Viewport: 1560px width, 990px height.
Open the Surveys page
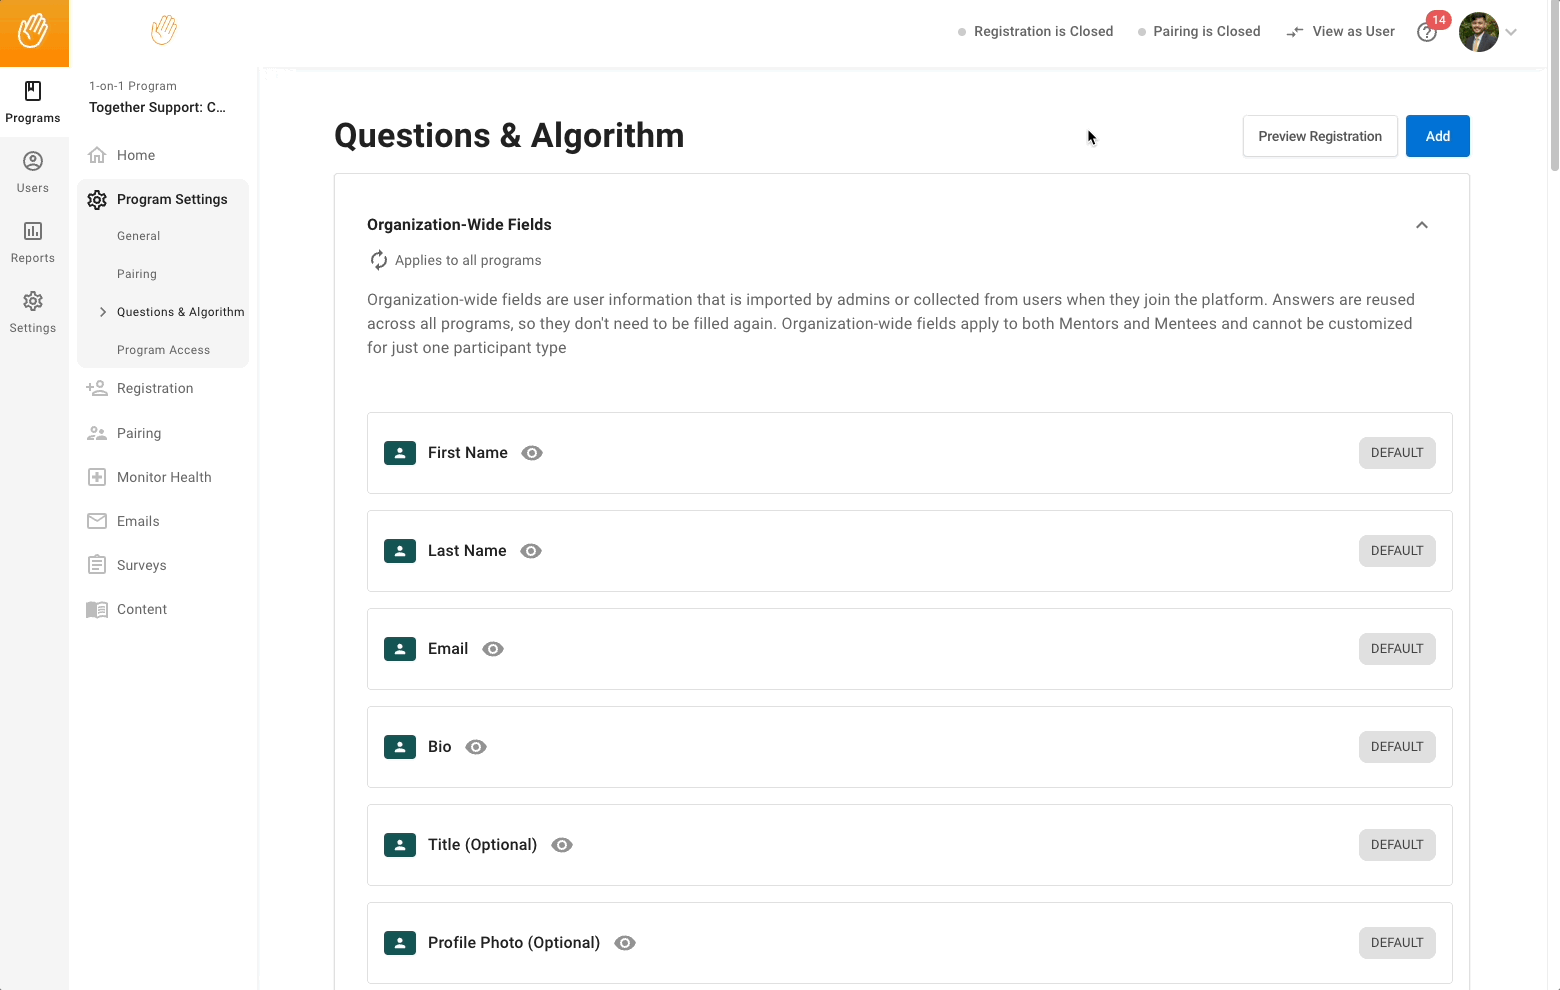(142, 565)
